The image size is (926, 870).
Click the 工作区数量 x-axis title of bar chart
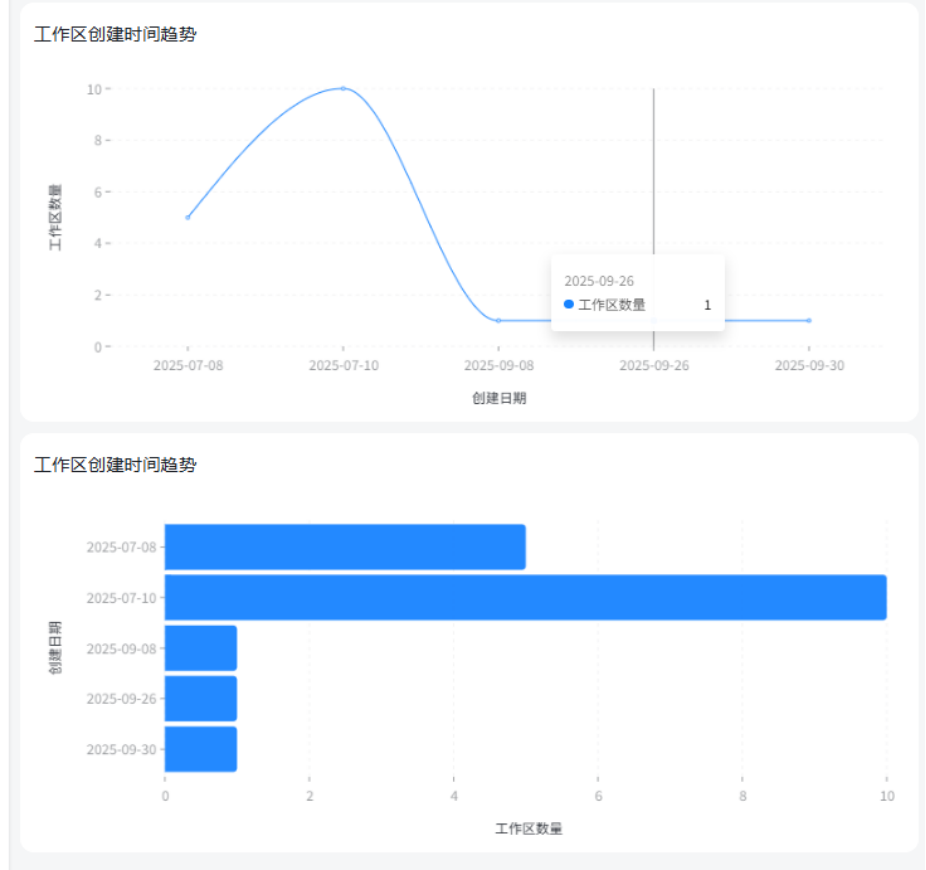pyautogui.click(x=528, y=829)
